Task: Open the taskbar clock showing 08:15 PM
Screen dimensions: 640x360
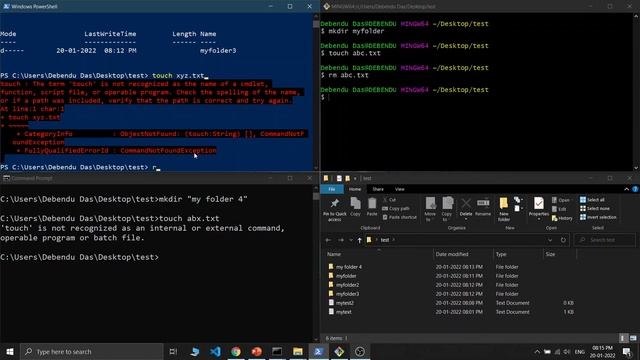Action: pos(602,351)
